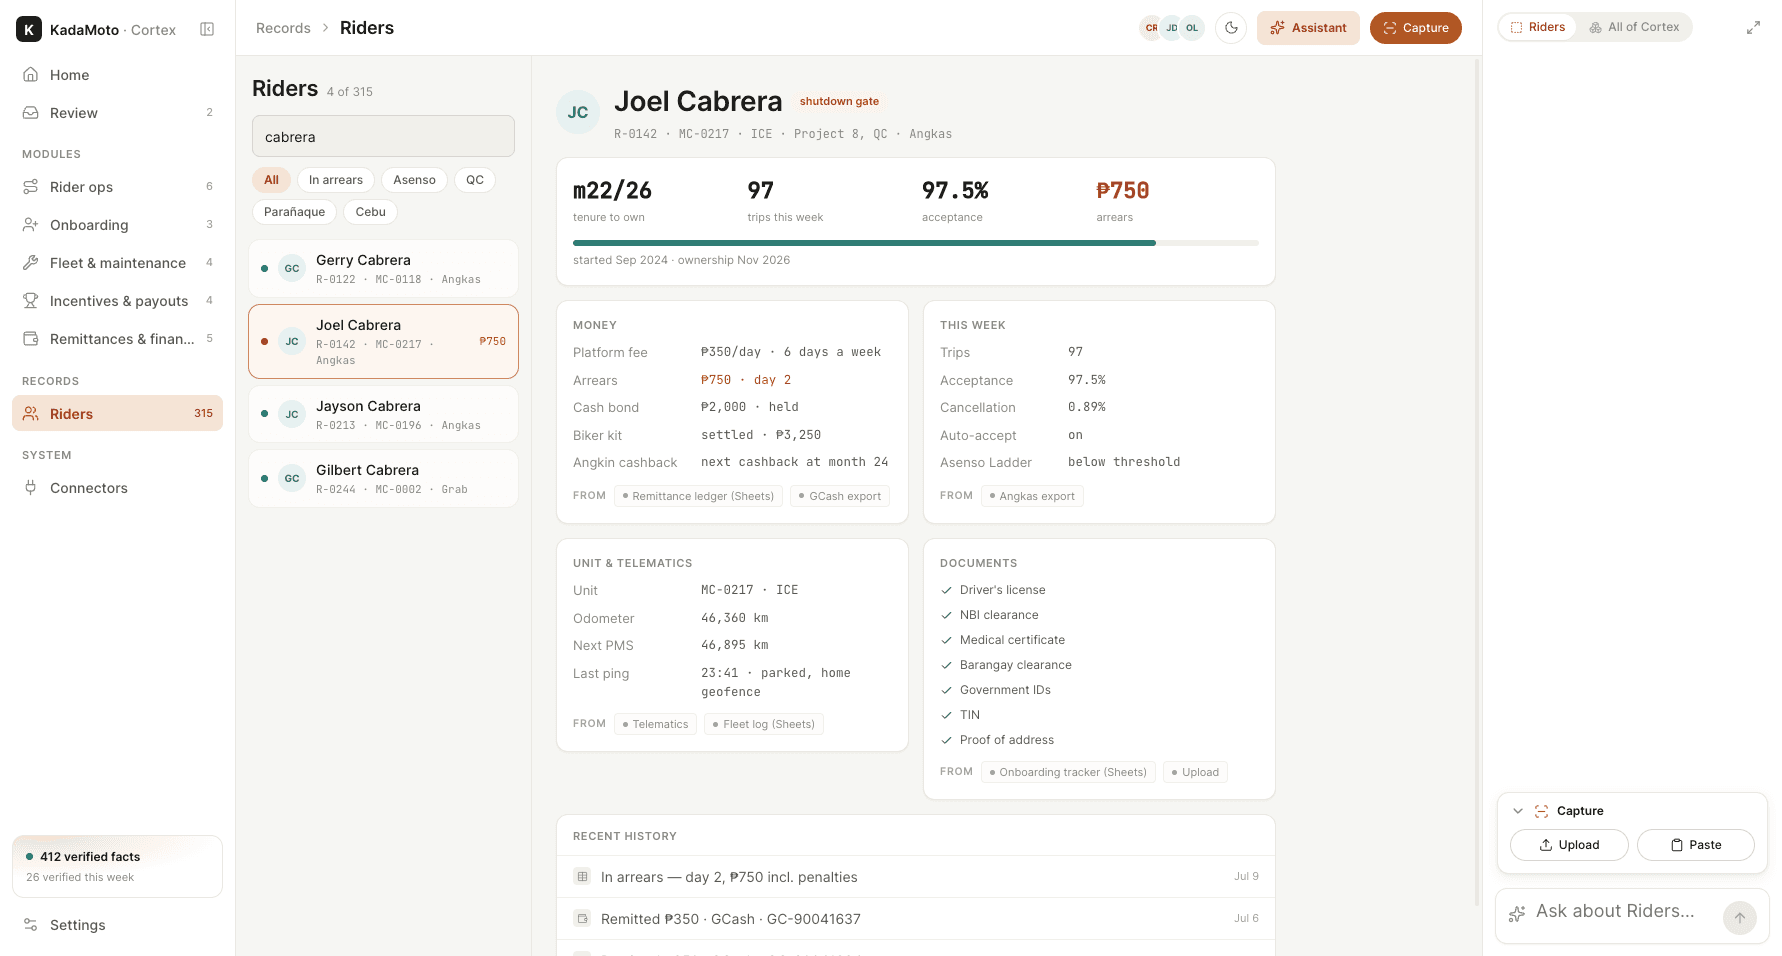
Task: Filter riders by QC
Action: point(475,180)
